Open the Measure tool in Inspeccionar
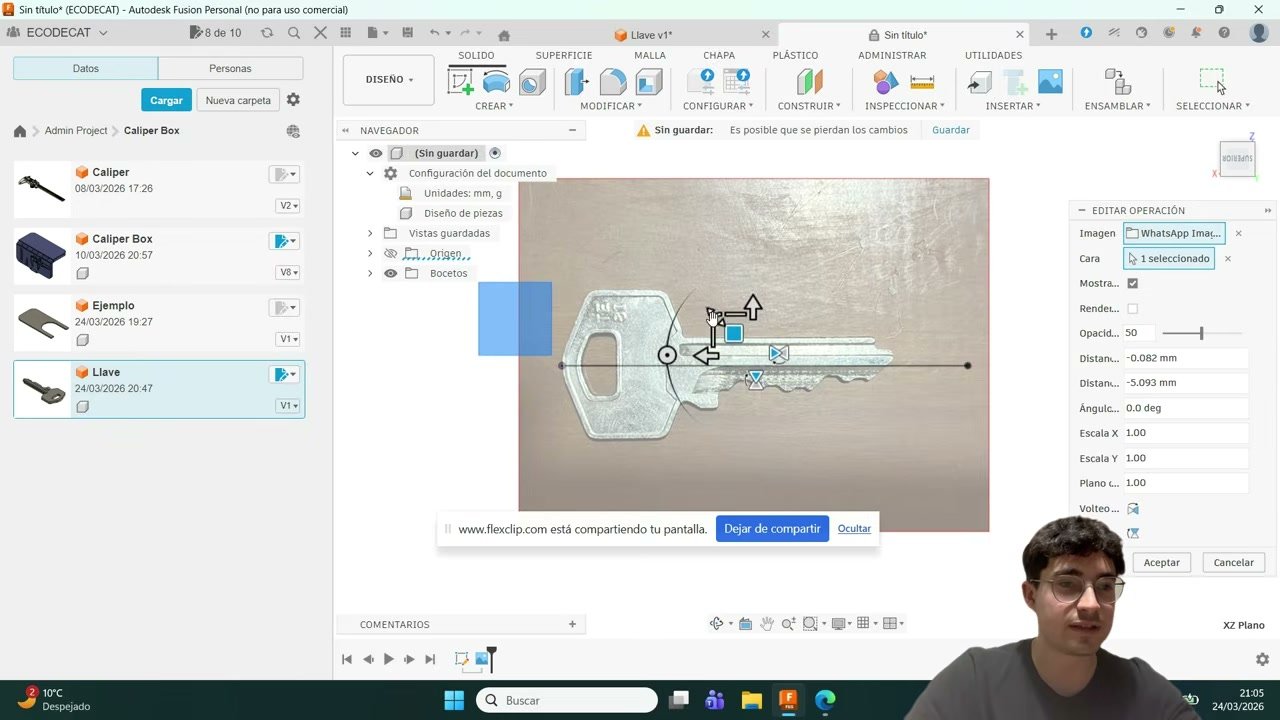1280x720 pixels. (922, 82)
